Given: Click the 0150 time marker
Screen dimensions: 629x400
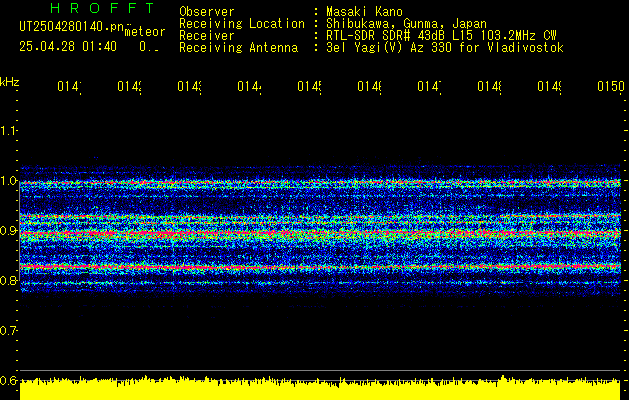Looking at the screenshot, I should point(611,86).
